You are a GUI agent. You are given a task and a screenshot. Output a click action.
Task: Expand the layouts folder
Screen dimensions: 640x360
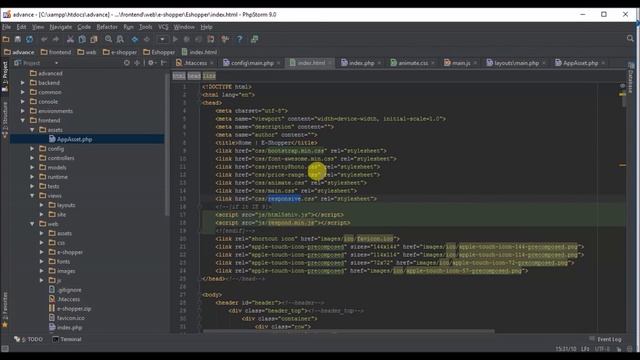pyautogui.click(x=42, y=205)
